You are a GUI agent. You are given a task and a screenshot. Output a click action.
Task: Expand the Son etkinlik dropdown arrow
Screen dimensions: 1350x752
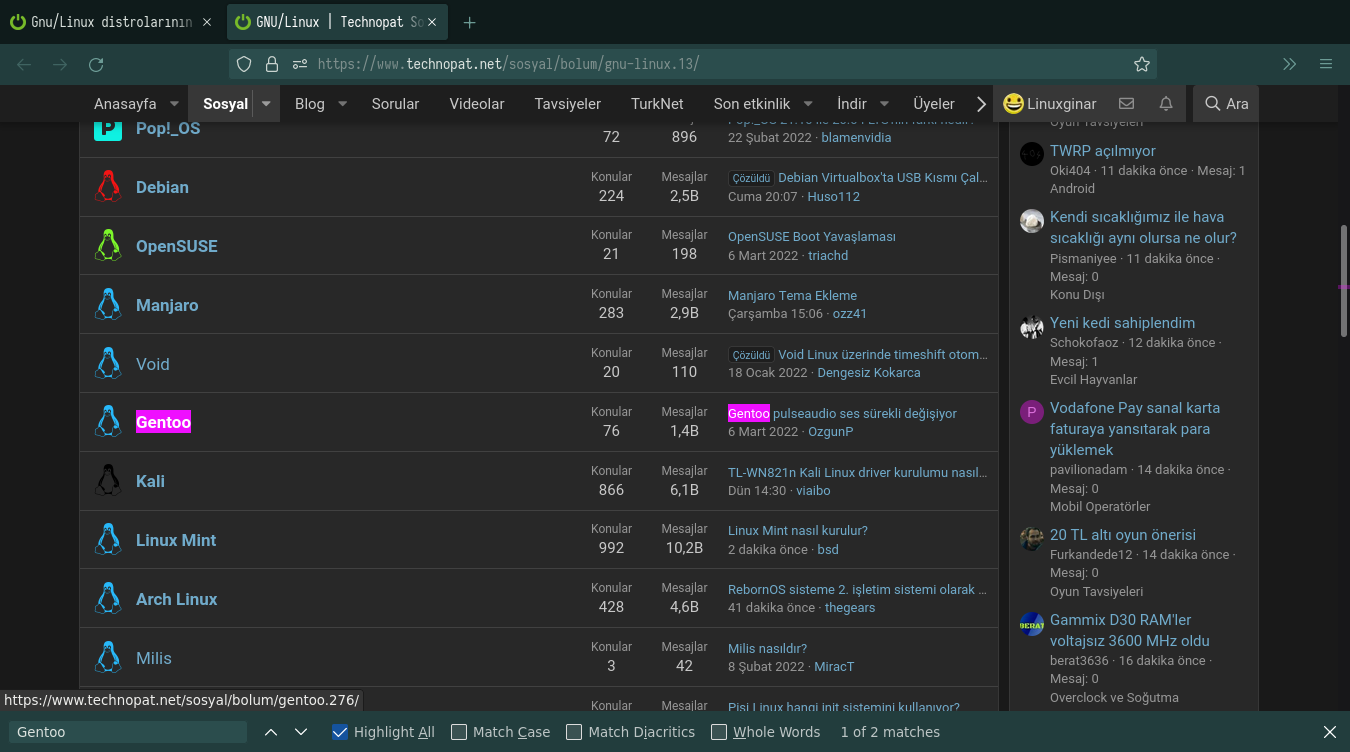click(808, 103)
